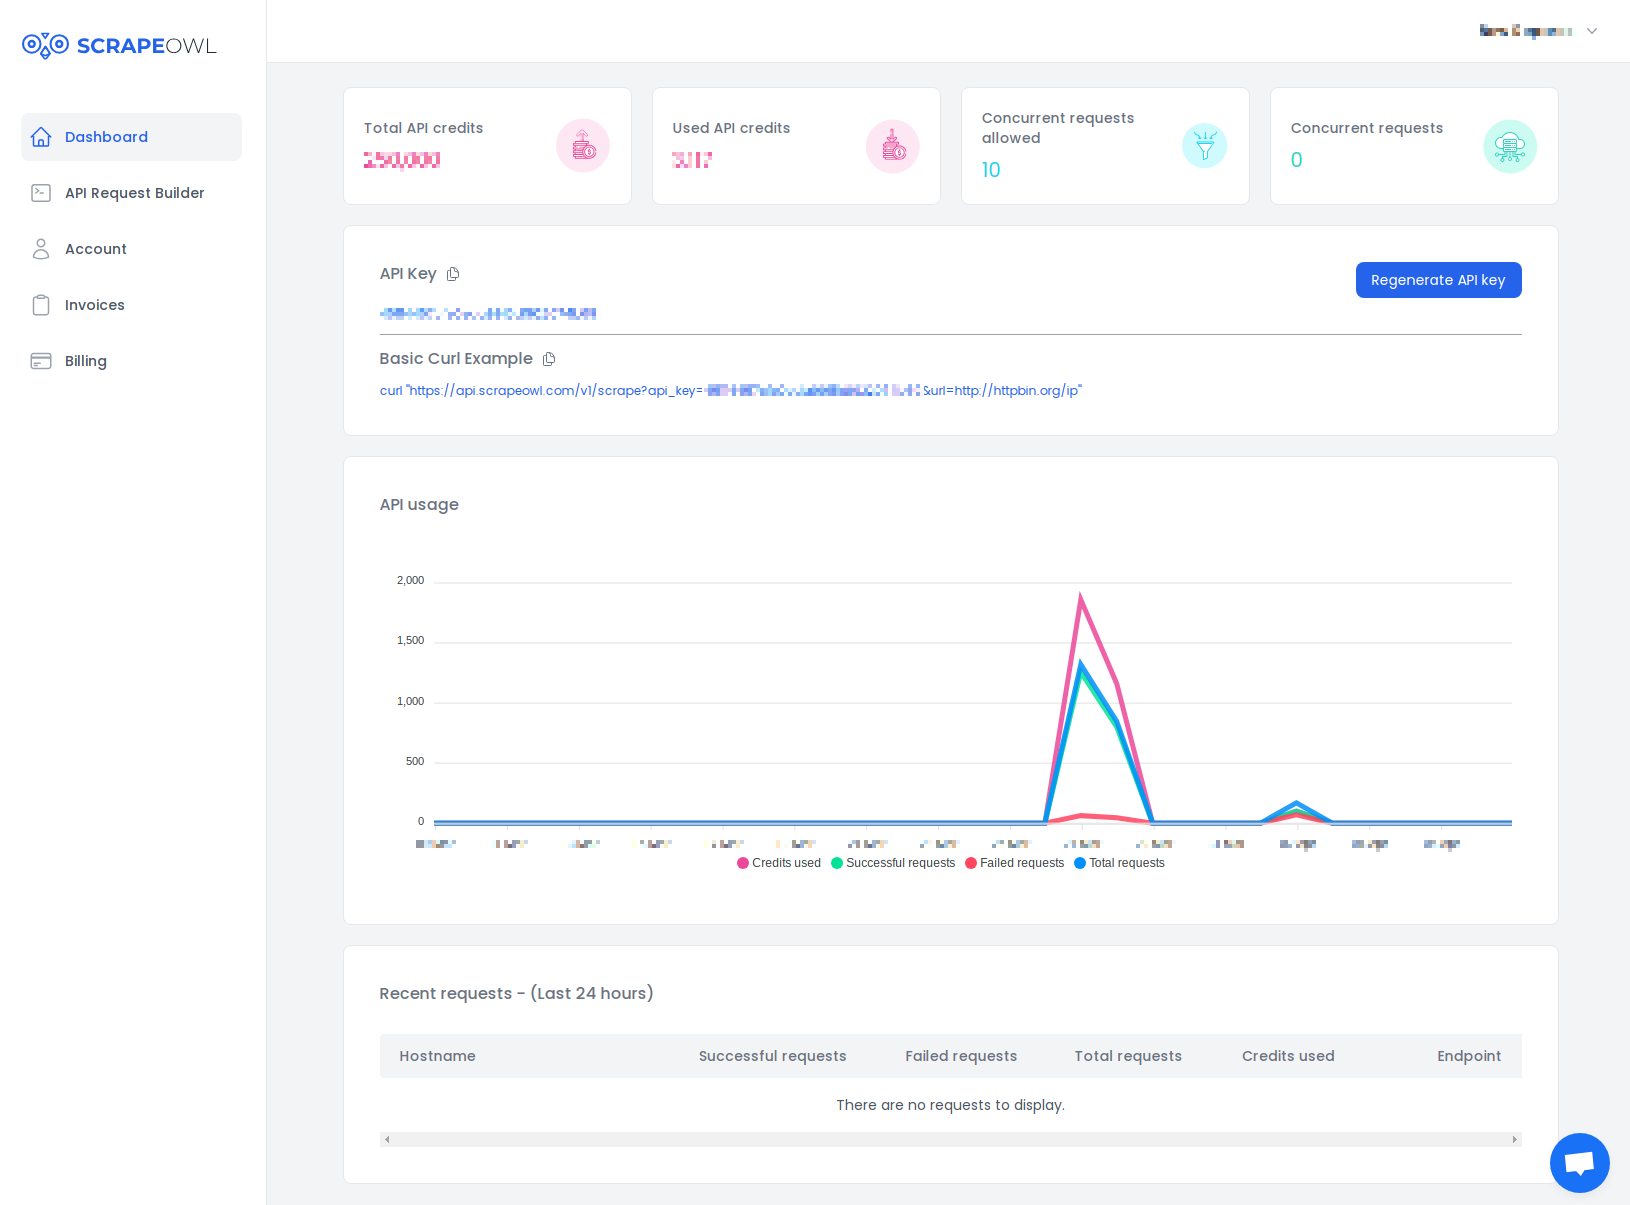Click the API Request Builder terminal icon

41,193
